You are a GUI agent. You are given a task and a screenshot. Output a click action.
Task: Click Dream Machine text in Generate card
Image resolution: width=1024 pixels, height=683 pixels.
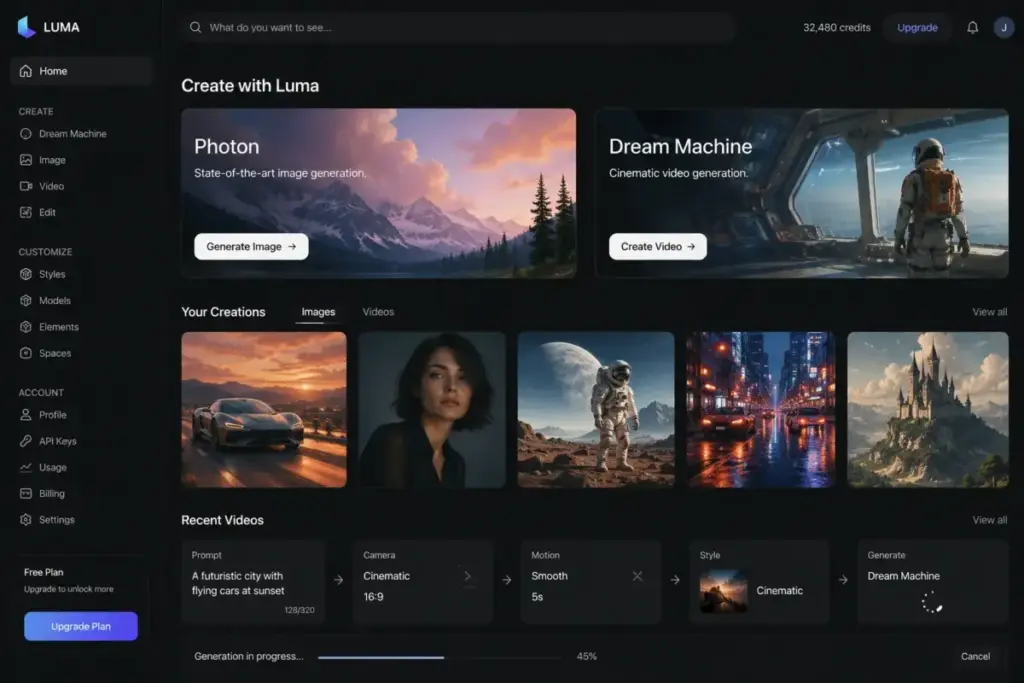(x=903, y=576)
